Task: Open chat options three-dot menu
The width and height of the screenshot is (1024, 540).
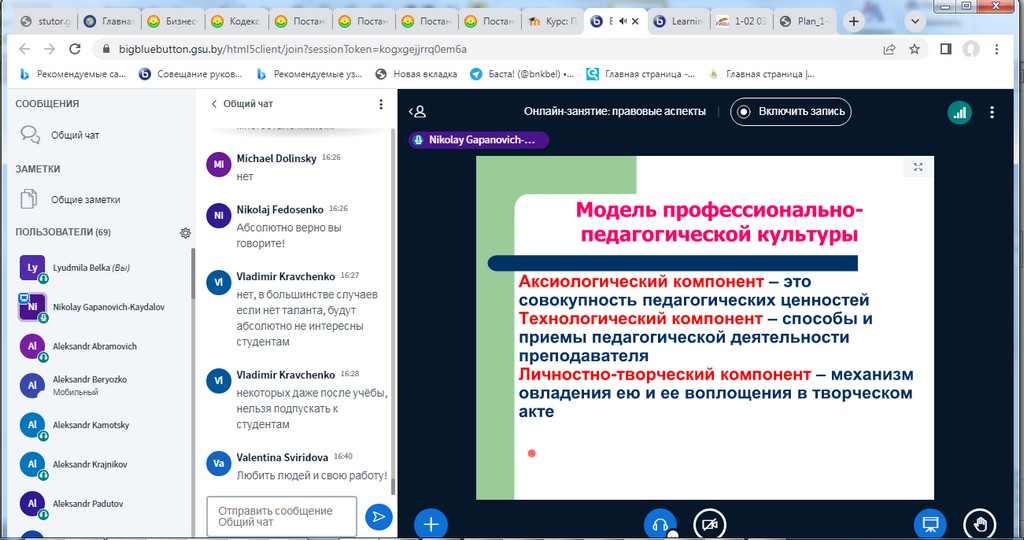Action: [x=380, y=104]
